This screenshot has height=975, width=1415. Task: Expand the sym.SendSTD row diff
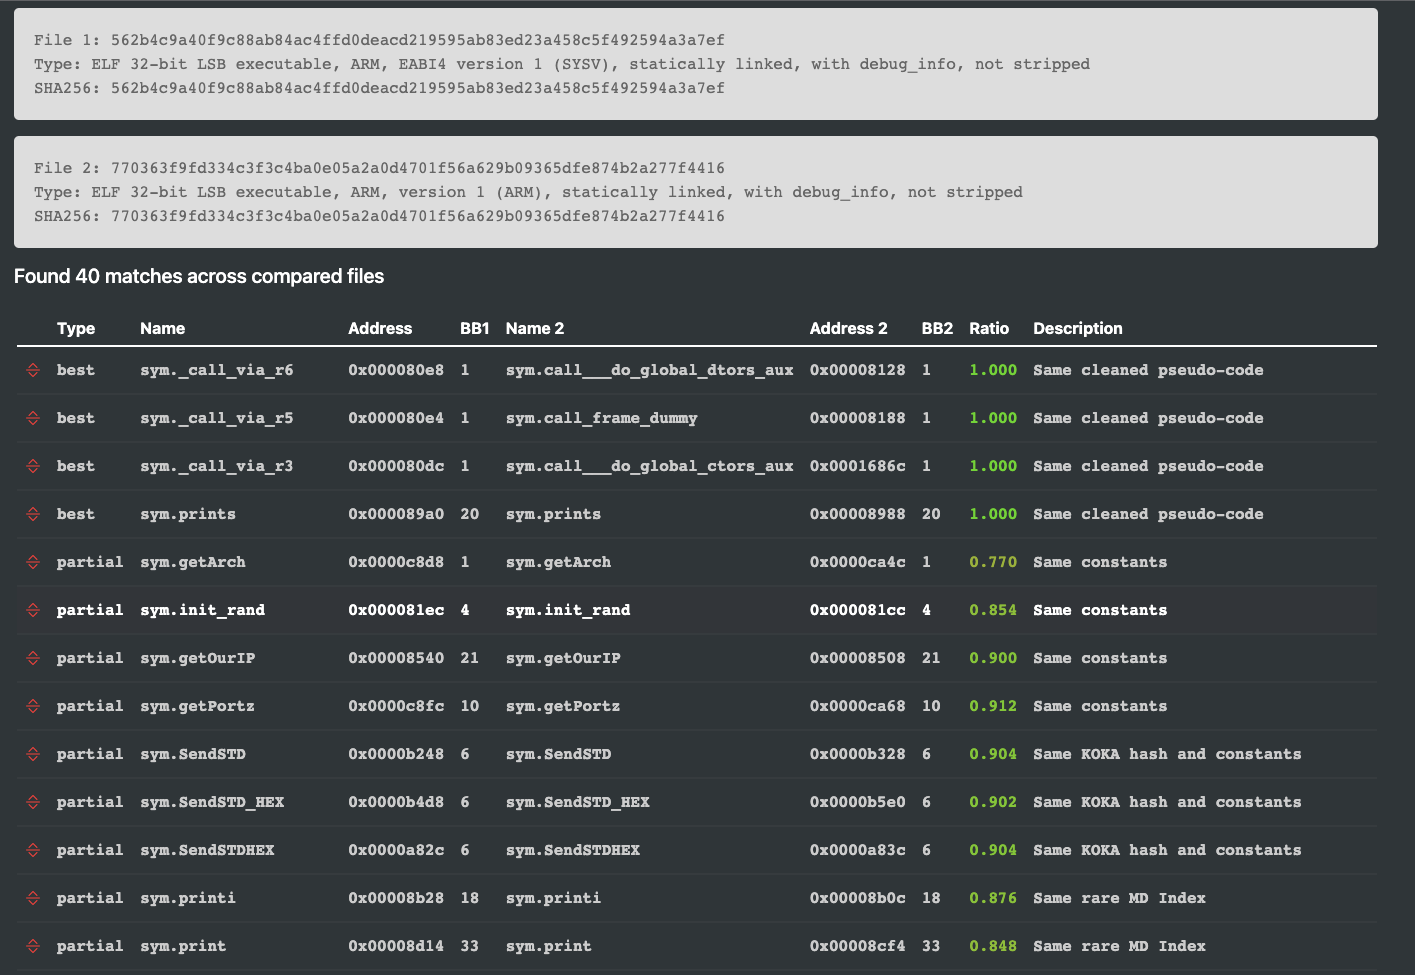click(33, 754)
